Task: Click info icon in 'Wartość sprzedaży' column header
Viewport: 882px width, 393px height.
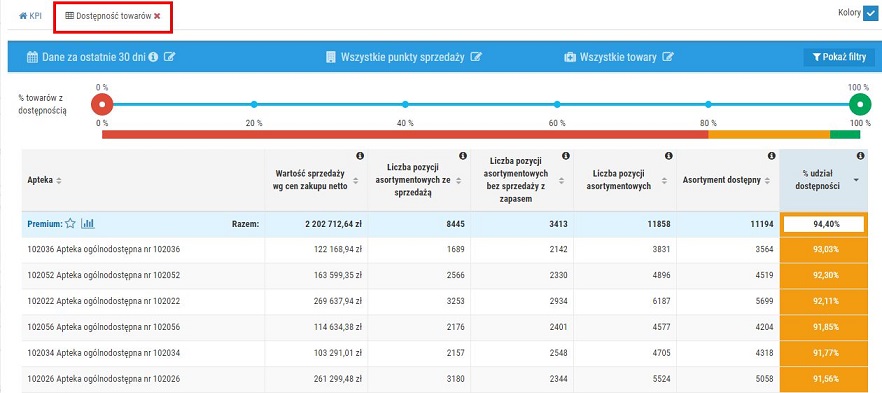Action: (x=360, y=156)
